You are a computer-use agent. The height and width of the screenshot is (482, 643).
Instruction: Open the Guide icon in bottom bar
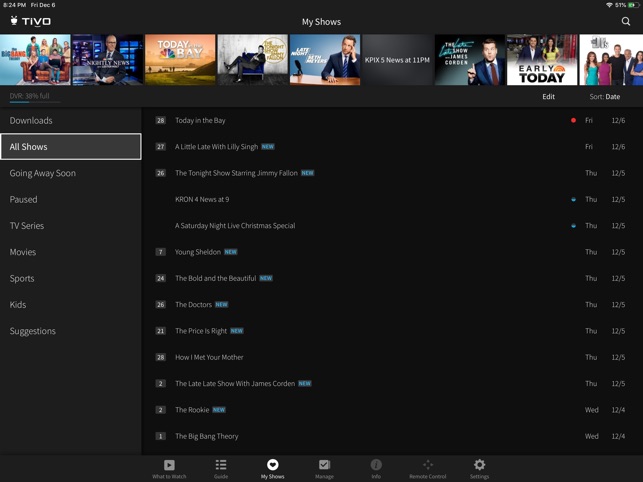coord(221,468)
